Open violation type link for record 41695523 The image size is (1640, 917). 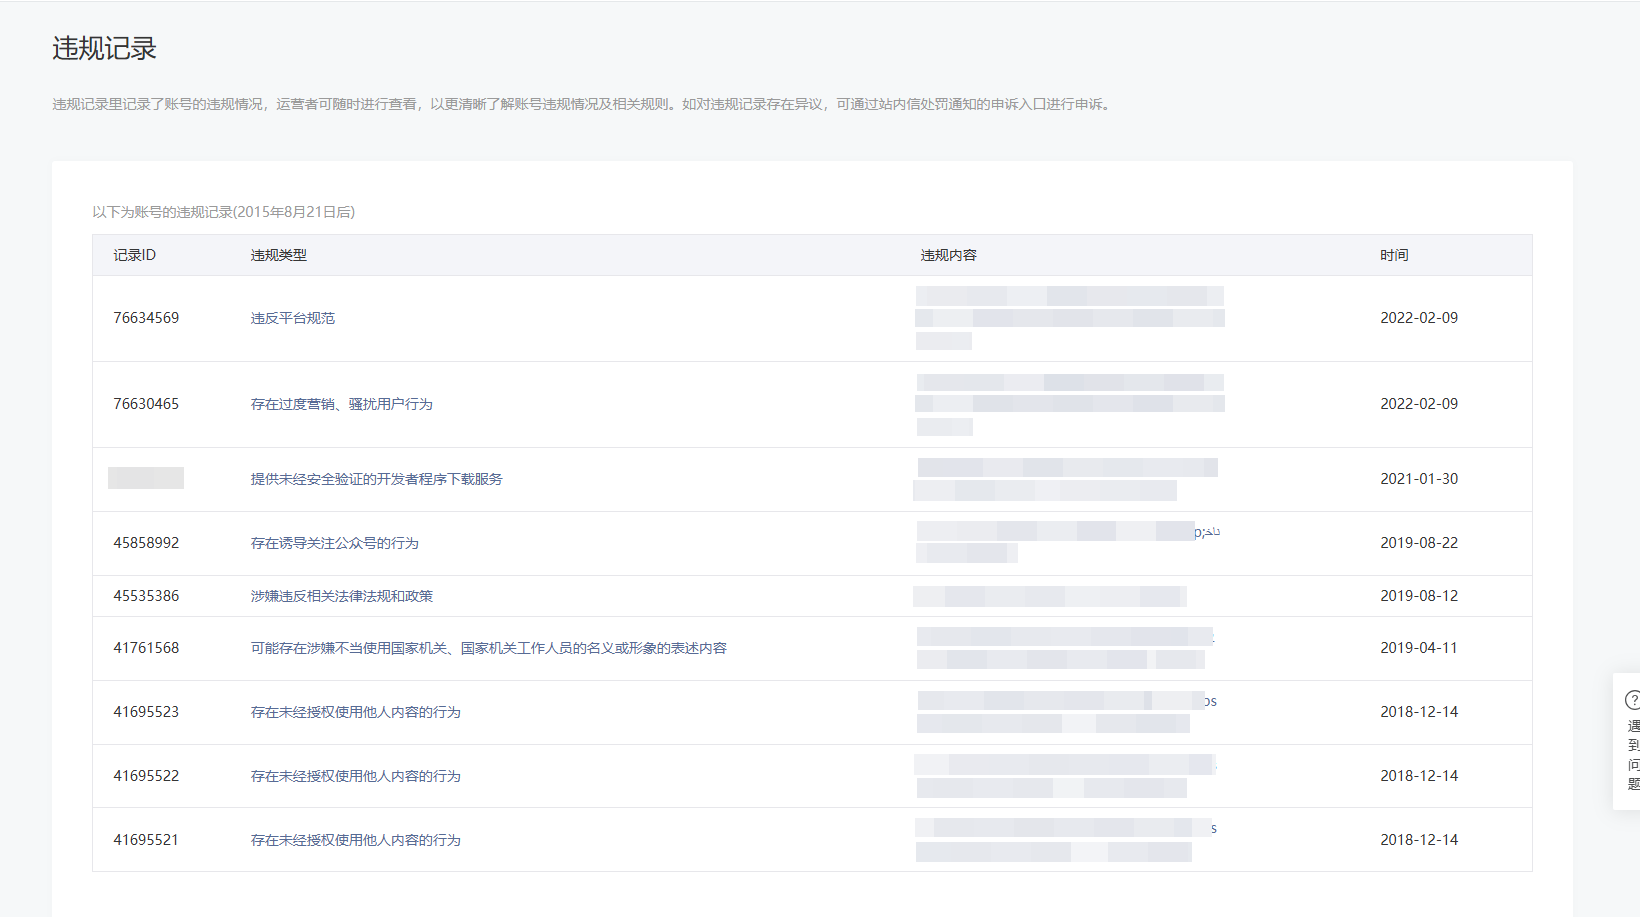click(x=355, y=712)
